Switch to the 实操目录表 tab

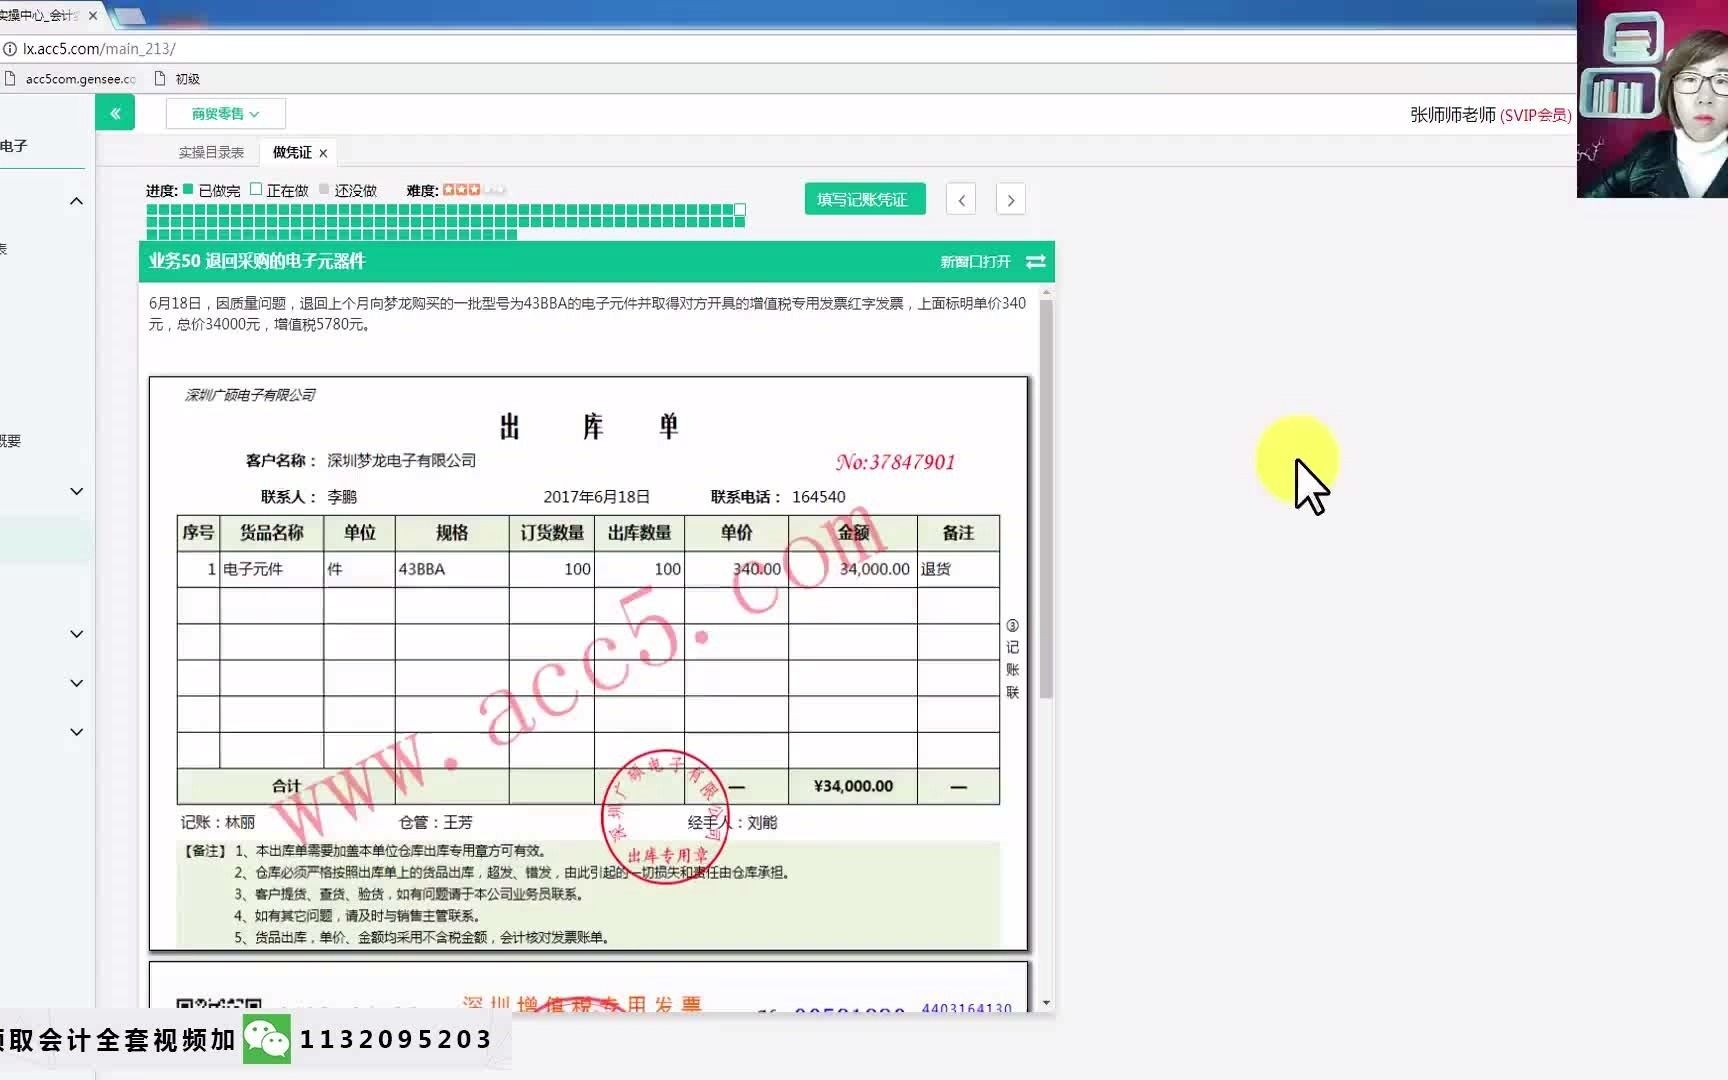pos(209,152)
